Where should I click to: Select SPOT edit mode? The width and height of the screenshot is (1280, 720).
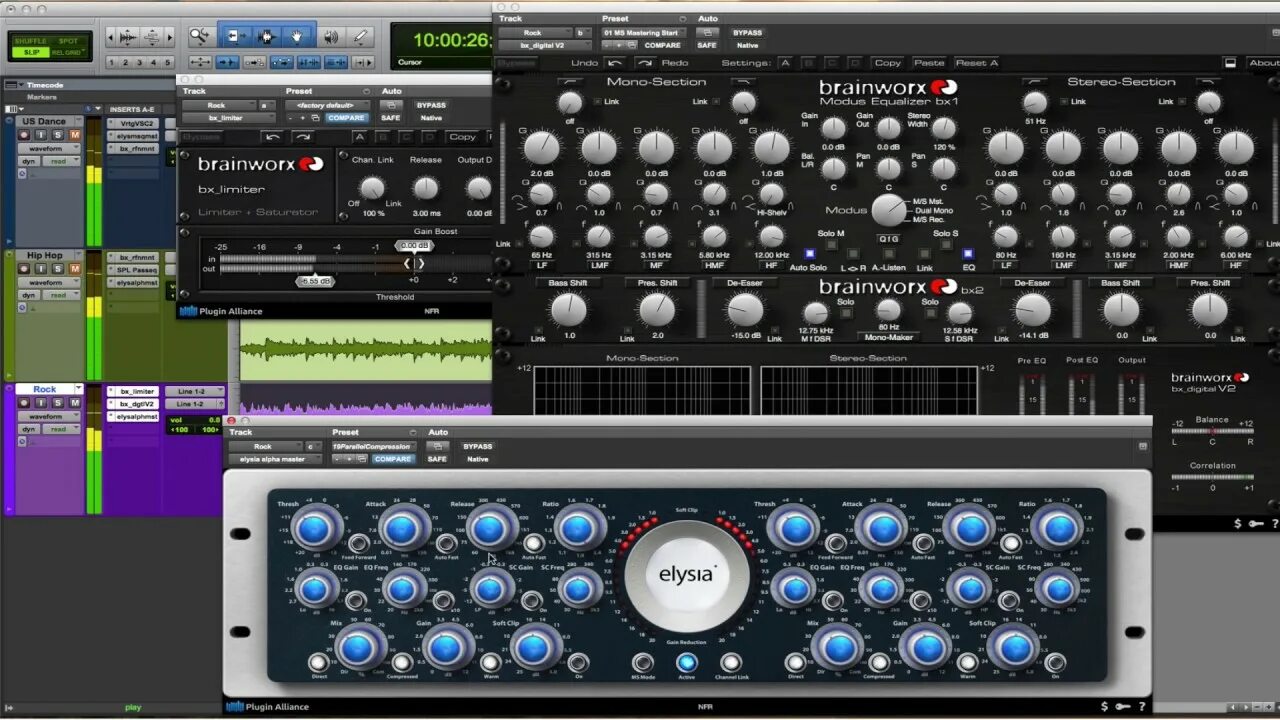tap(68, 41)
